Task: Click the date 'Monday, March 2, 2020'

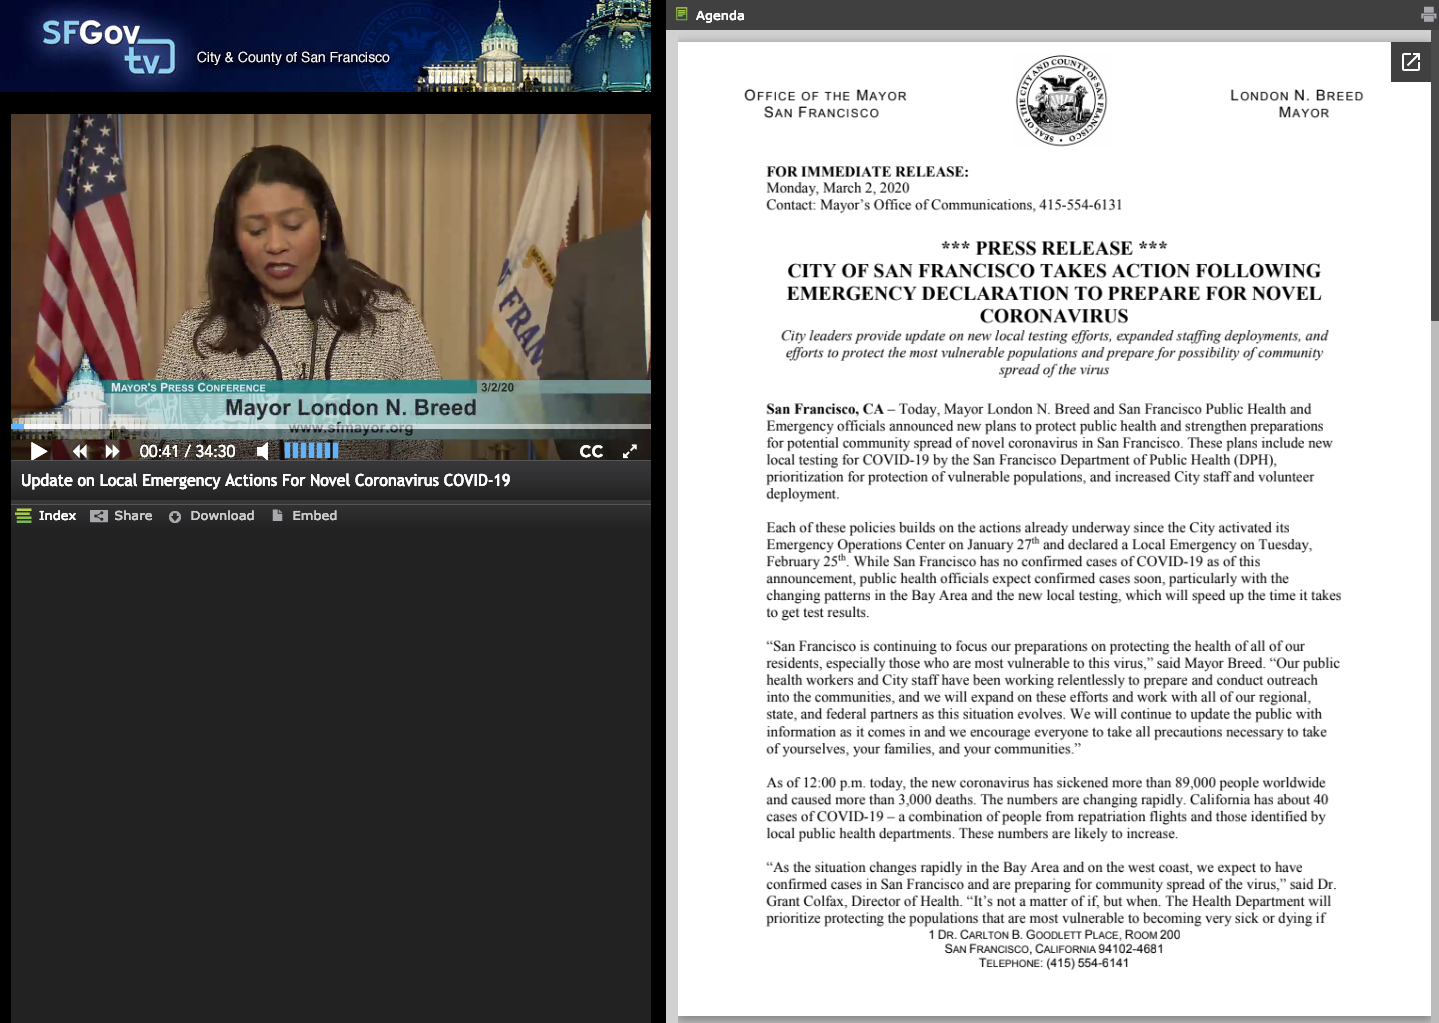Action: point(838,188)
